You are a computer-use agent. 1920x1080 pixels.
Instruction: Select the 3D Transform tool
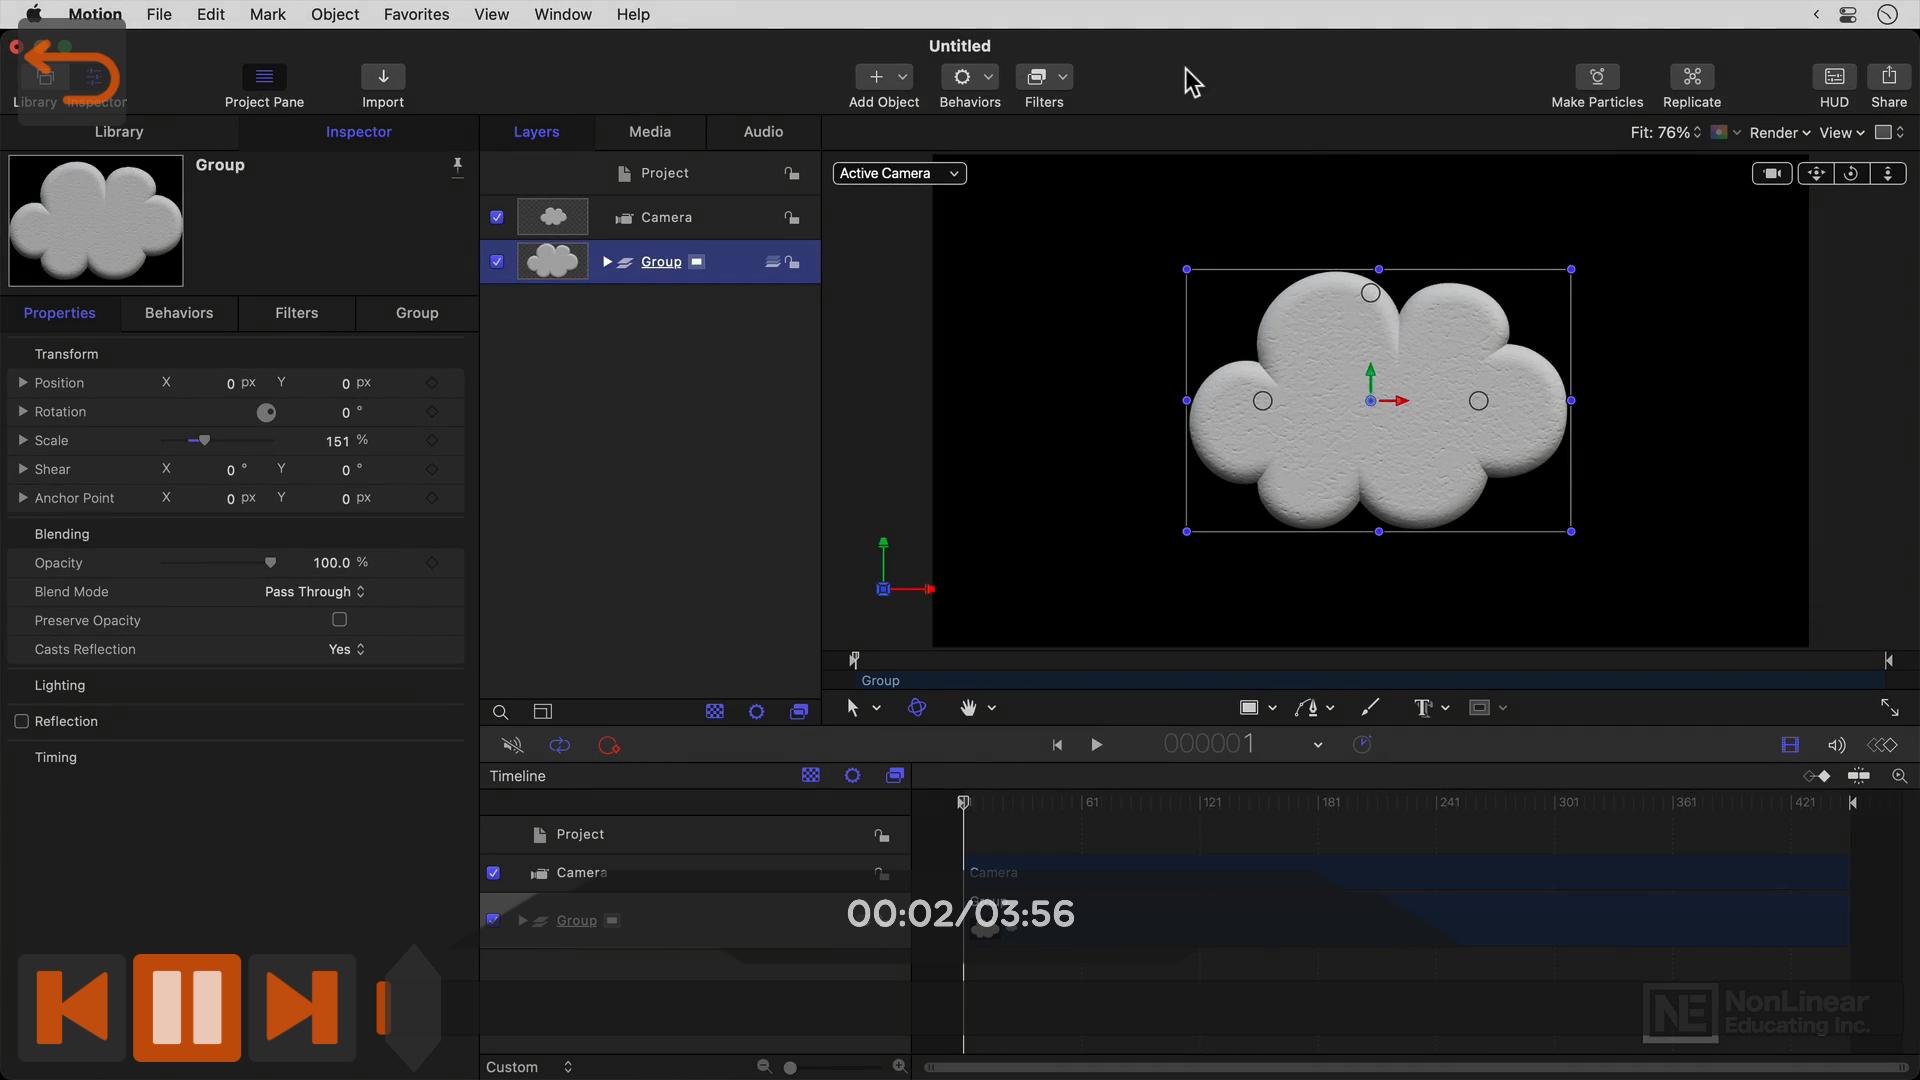916,708
